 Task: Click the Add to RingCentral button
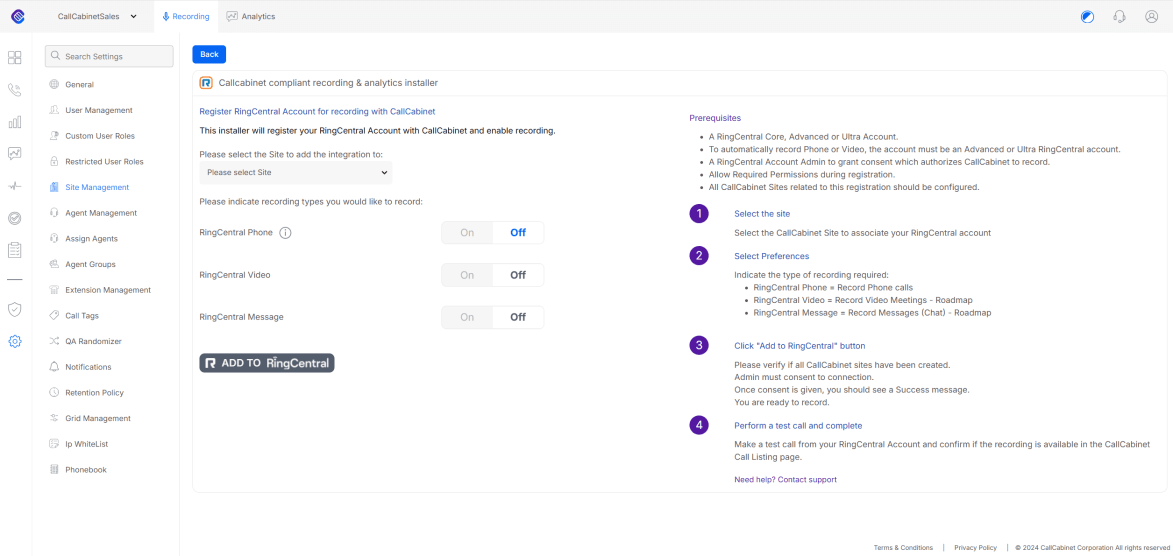click(267, 363)
